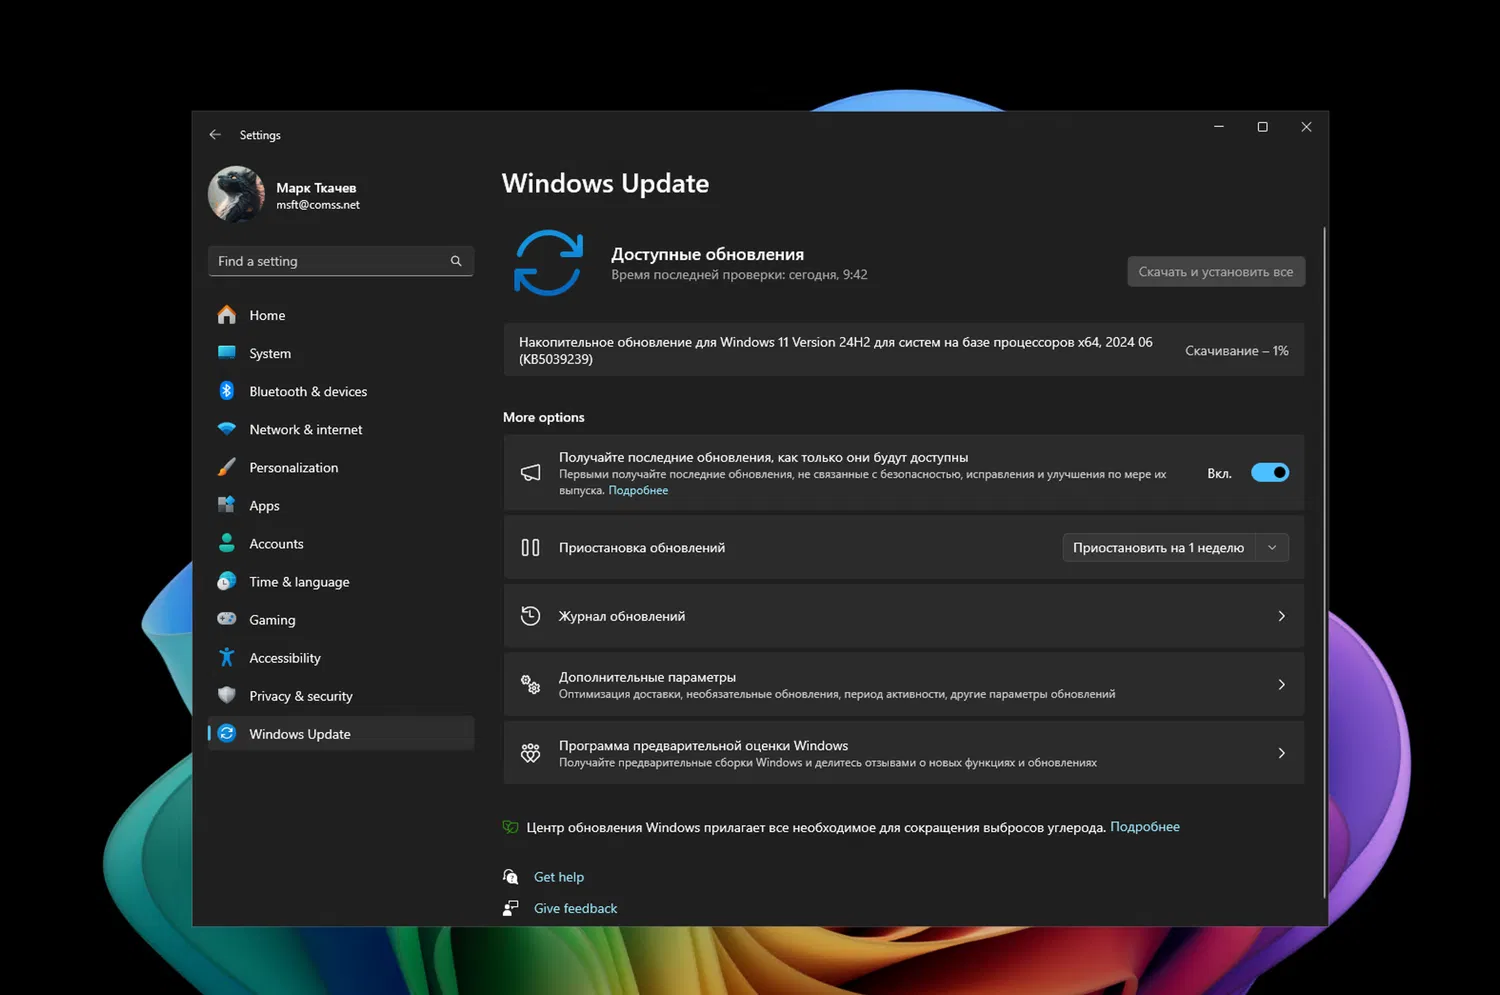Select Windows Update label in sidebar
Viewport: 1500px width, 995px height.
pyautogui.click(x=300, y=734)
